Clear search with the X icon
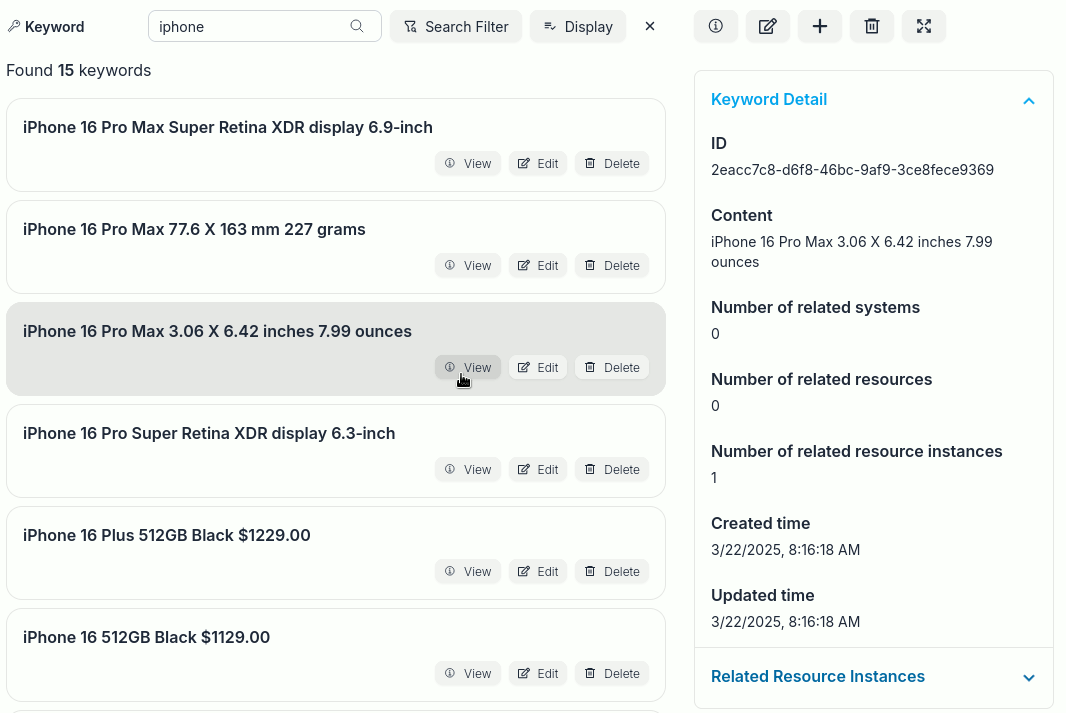The height and width of the screenshot is (713, 1066). (650, 27)
